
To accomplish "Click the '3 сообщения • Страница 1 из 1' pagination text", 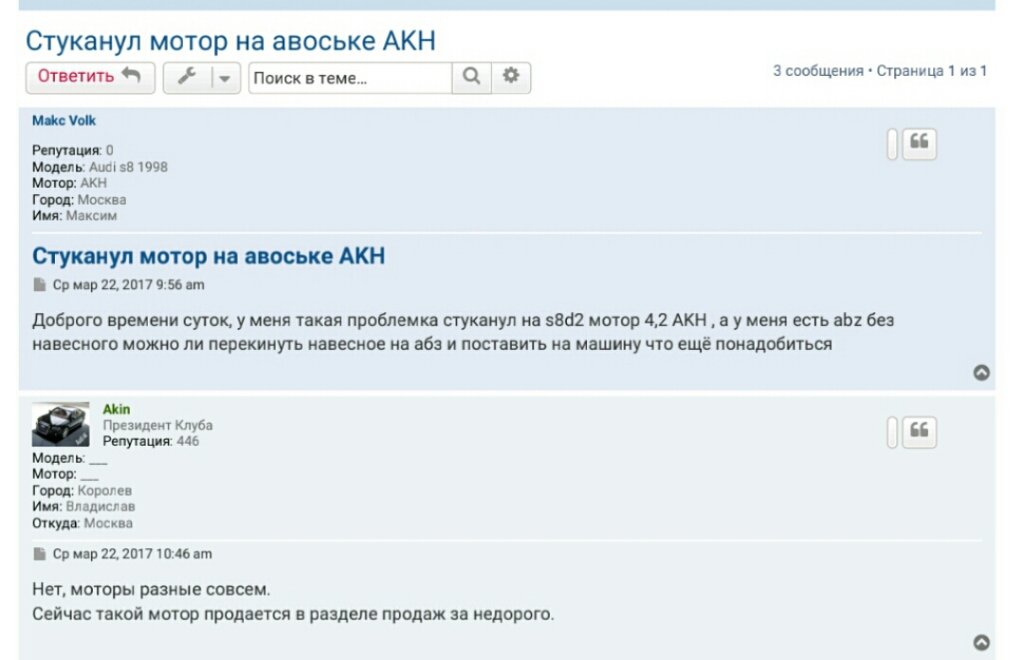I will click(879, 71).
